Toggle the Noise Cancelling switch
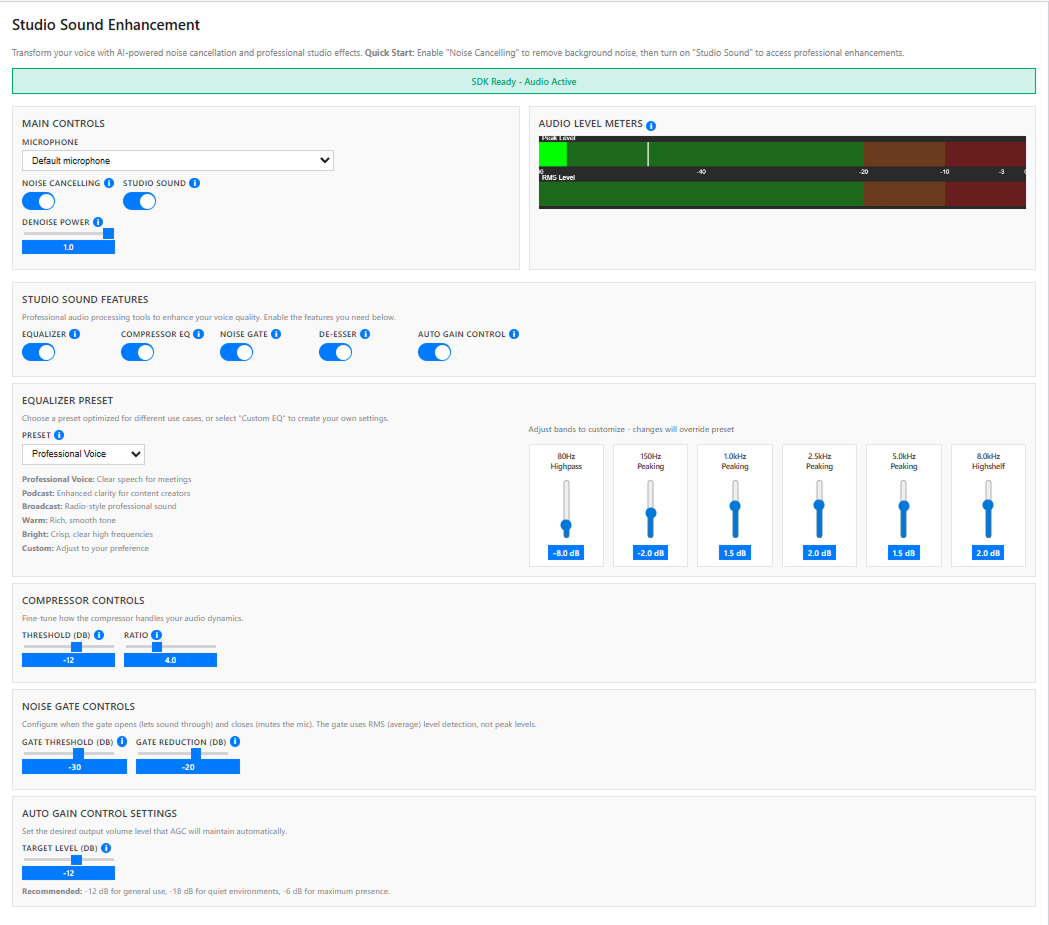Viewport: 1049px width, 925px height. pyautogui.click(x=39, y=201)
